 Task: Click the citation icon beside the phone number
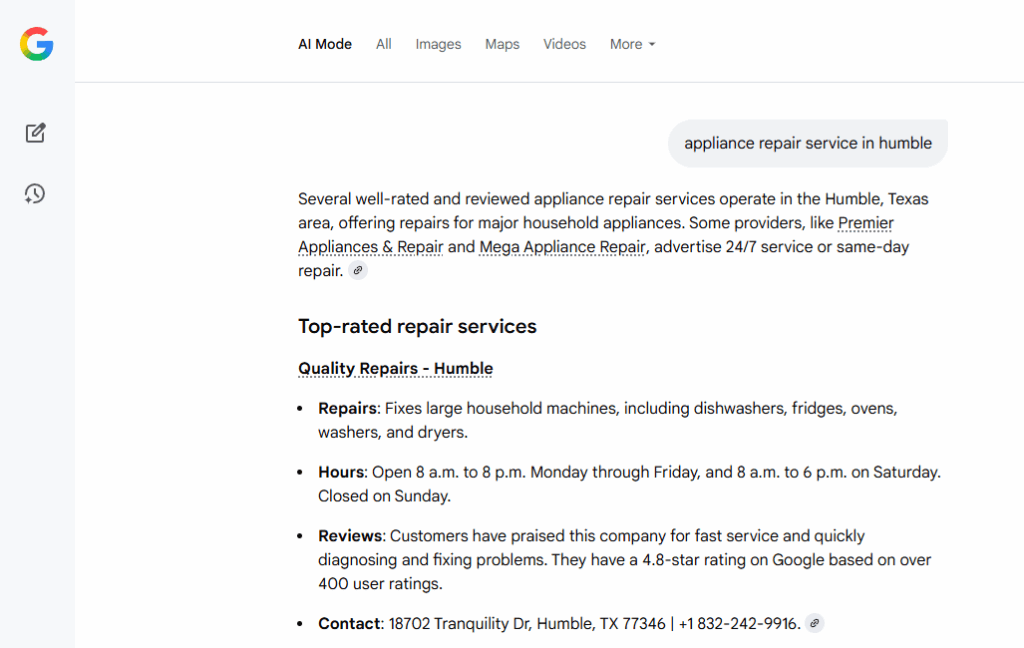[814, 622]
